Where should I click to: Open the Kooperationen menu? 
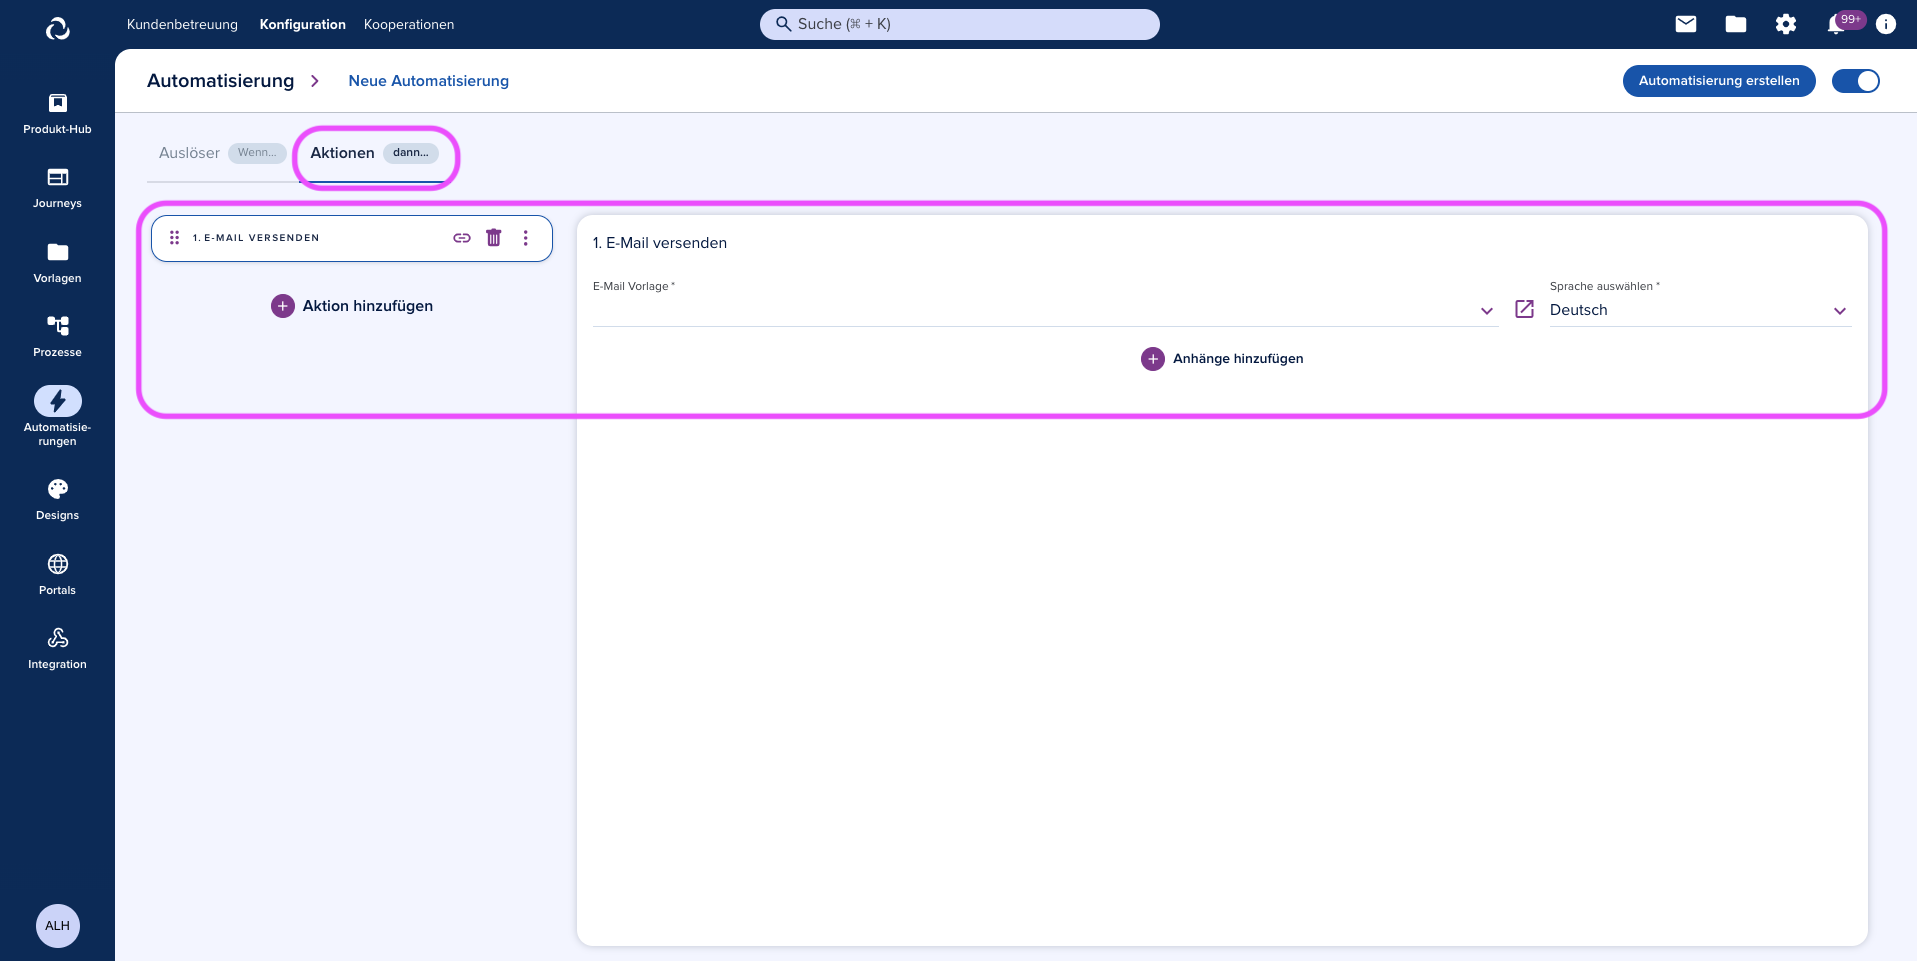(409, 24)
